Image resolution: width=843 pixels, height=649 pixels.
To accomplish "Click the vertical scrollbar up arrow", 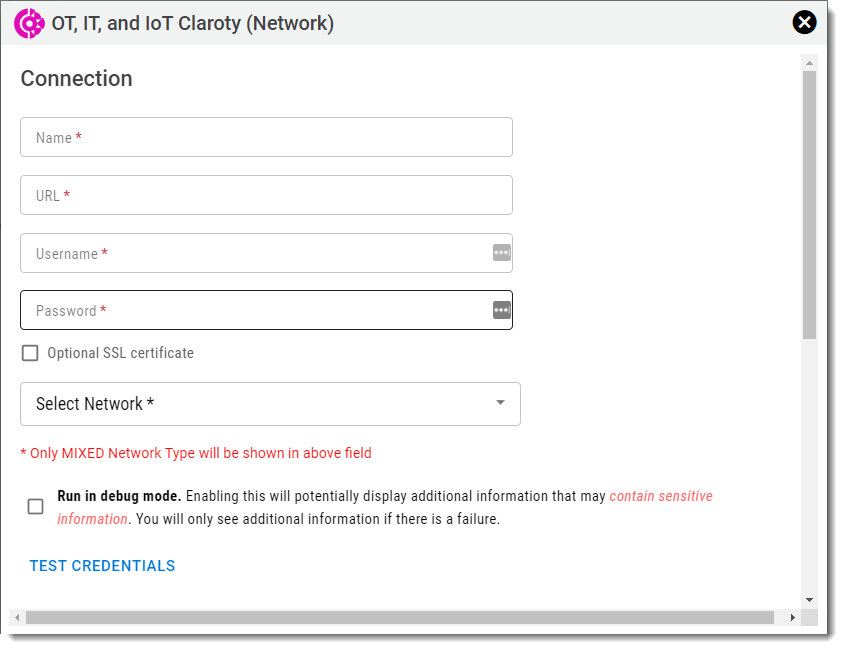I will point(810,62).
